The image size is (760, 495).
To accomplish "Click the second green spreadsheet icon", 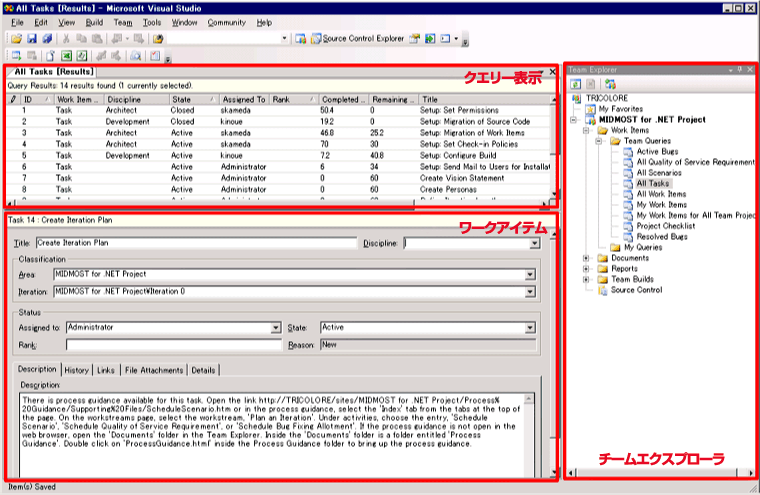I will click(x=81, y=56).
